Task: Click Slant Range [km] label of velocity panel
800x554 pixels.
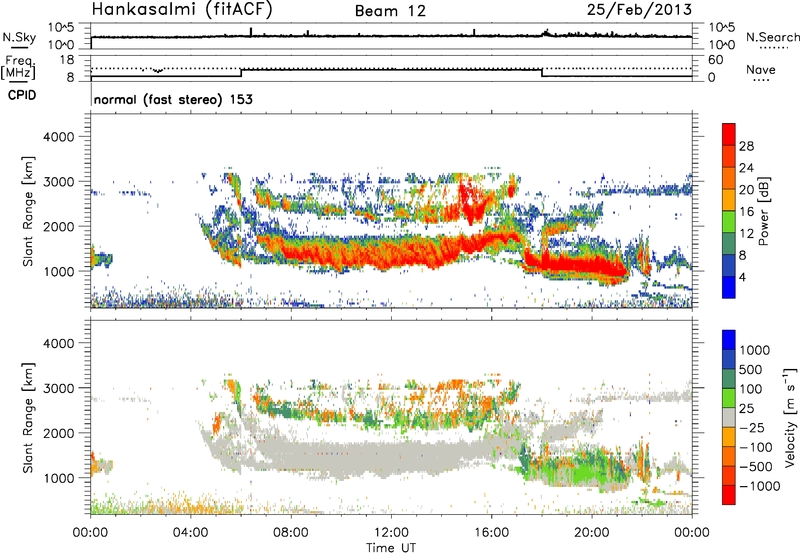Action: coord(28,417)
